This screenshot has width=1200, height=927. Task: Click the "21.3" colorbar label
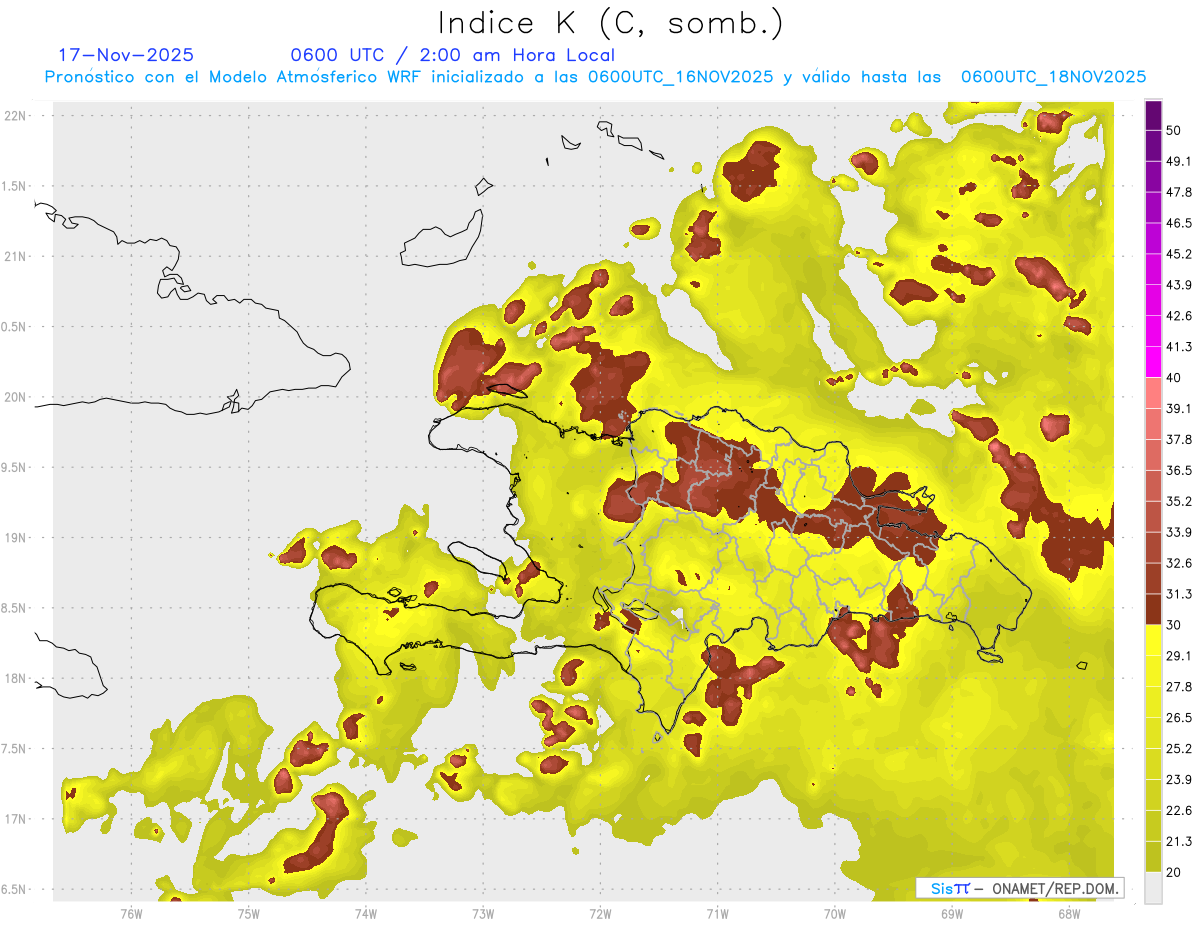click(1179, 842)
